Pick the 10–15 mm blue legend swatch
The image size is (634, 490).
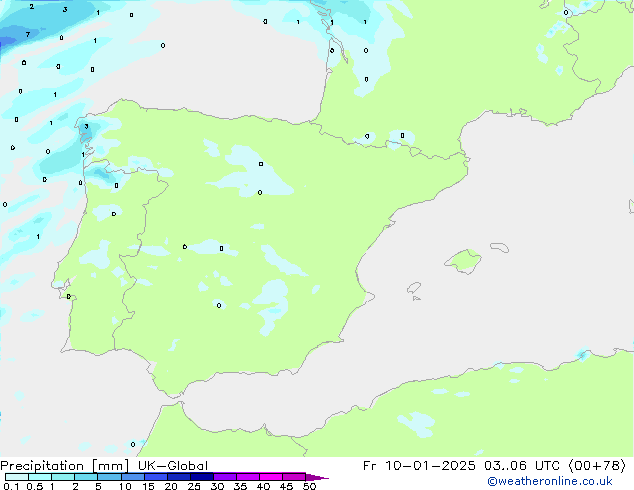(132, 477)
